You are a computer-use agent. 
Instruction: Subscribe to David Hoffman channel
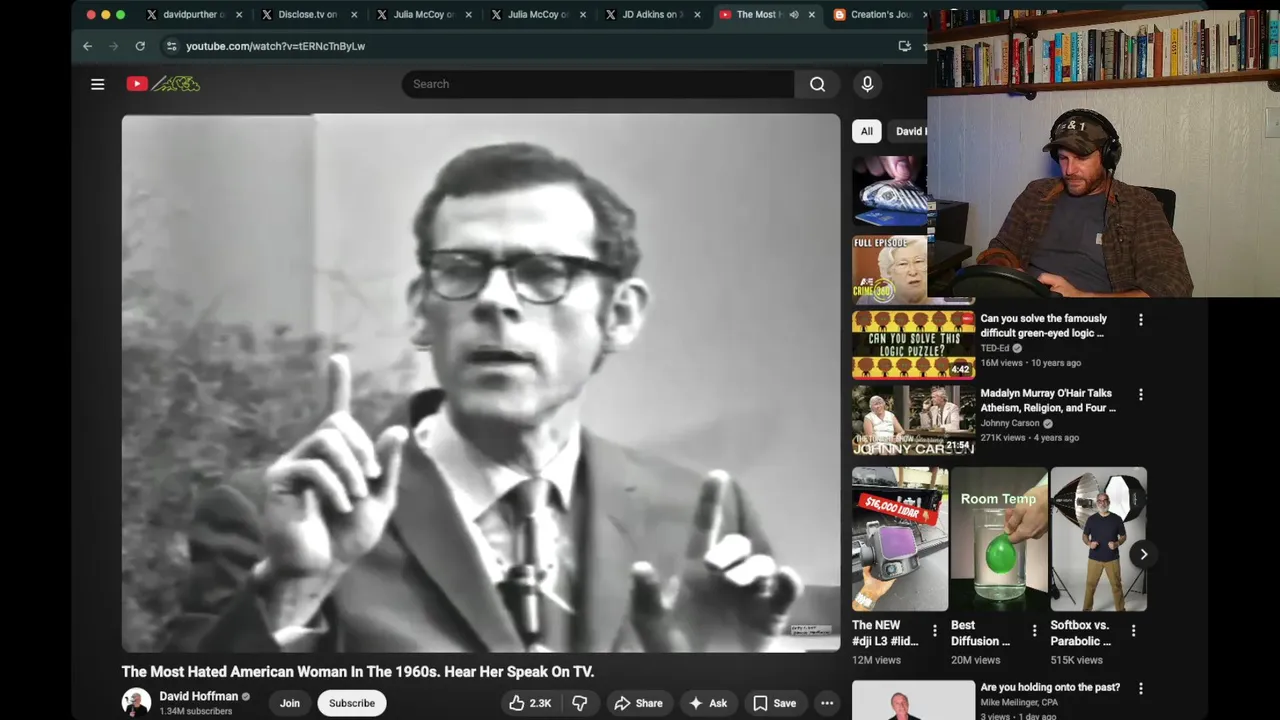coord(352,703)
